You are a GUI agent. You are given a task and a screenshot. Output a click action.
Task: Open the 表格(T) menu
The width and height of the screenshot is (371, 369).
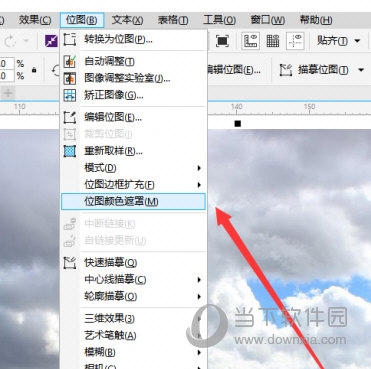tap(173, 20)
